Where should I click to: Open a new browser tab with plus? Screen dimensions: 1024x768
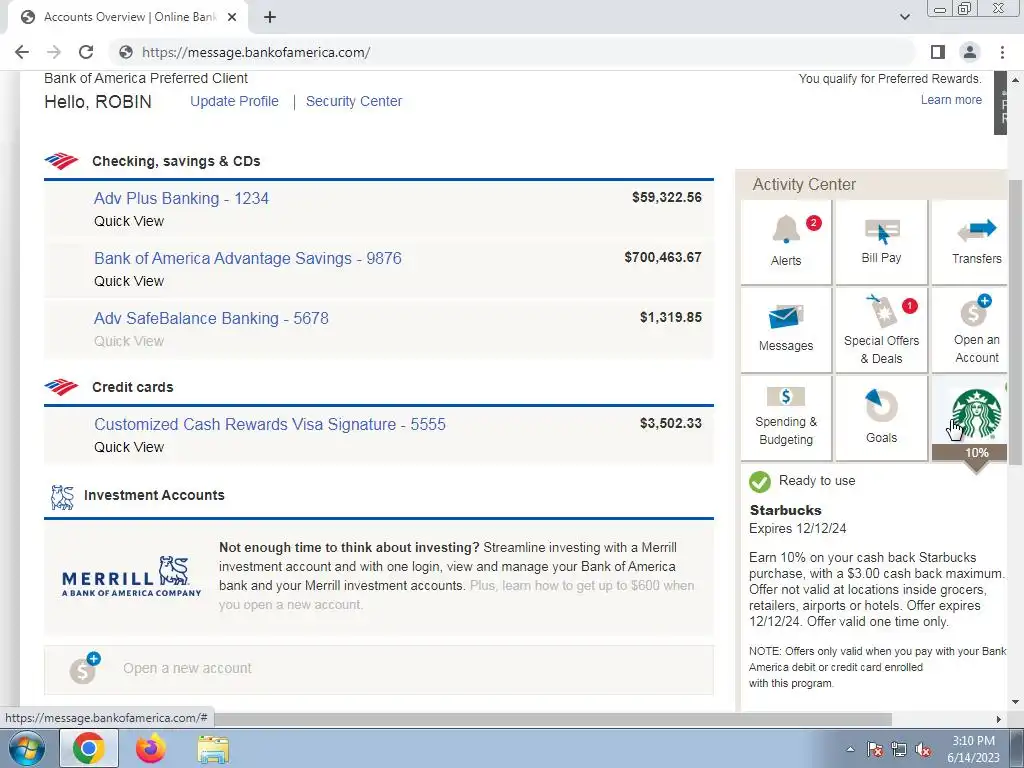(270, 17)
